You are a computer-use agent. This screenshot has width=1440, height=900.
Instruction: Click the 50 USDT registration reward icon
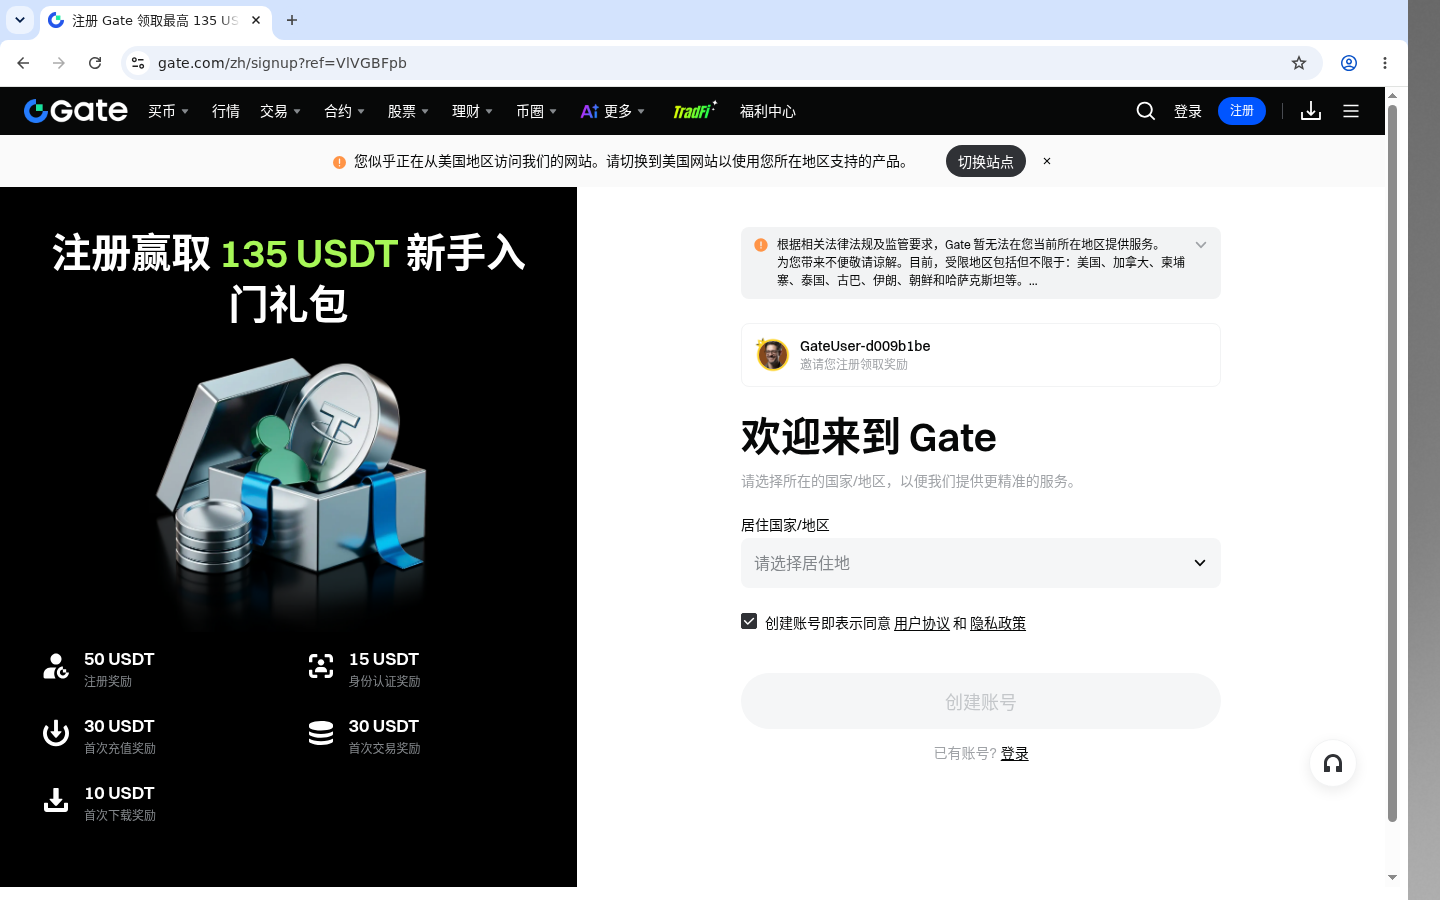56,666
